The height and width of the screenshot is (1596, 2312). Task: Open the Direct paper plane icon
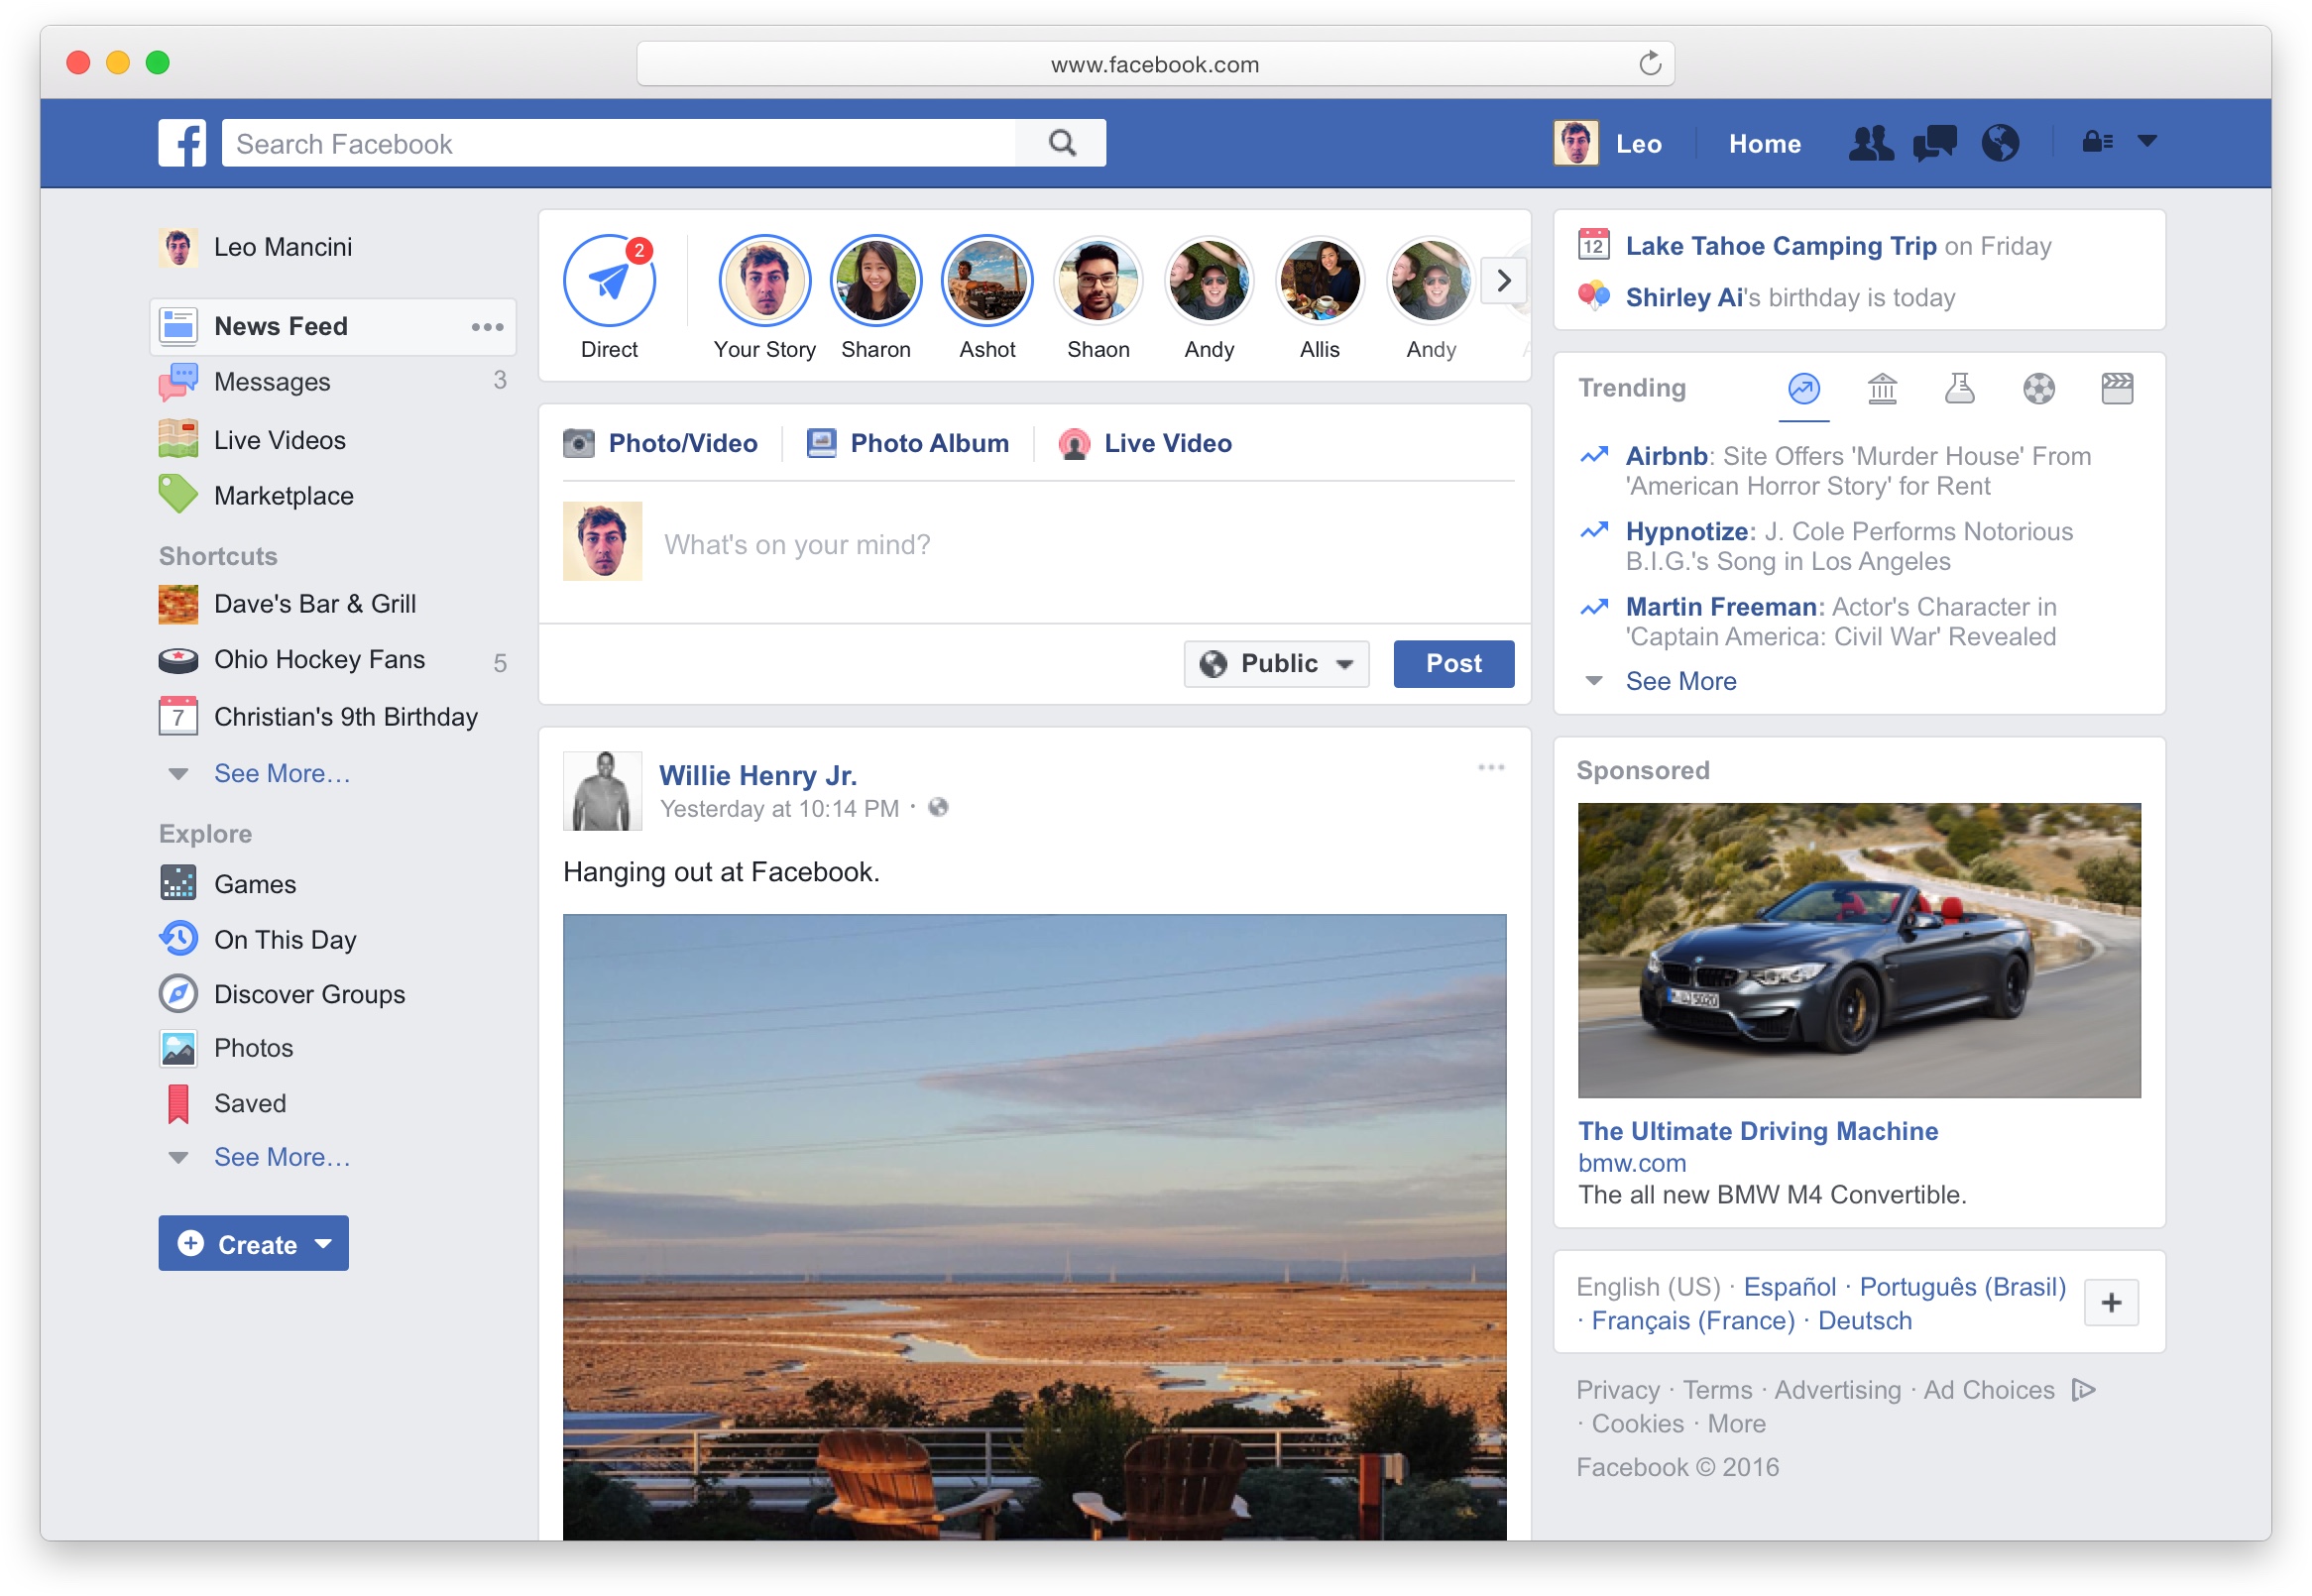pos(609,281)
